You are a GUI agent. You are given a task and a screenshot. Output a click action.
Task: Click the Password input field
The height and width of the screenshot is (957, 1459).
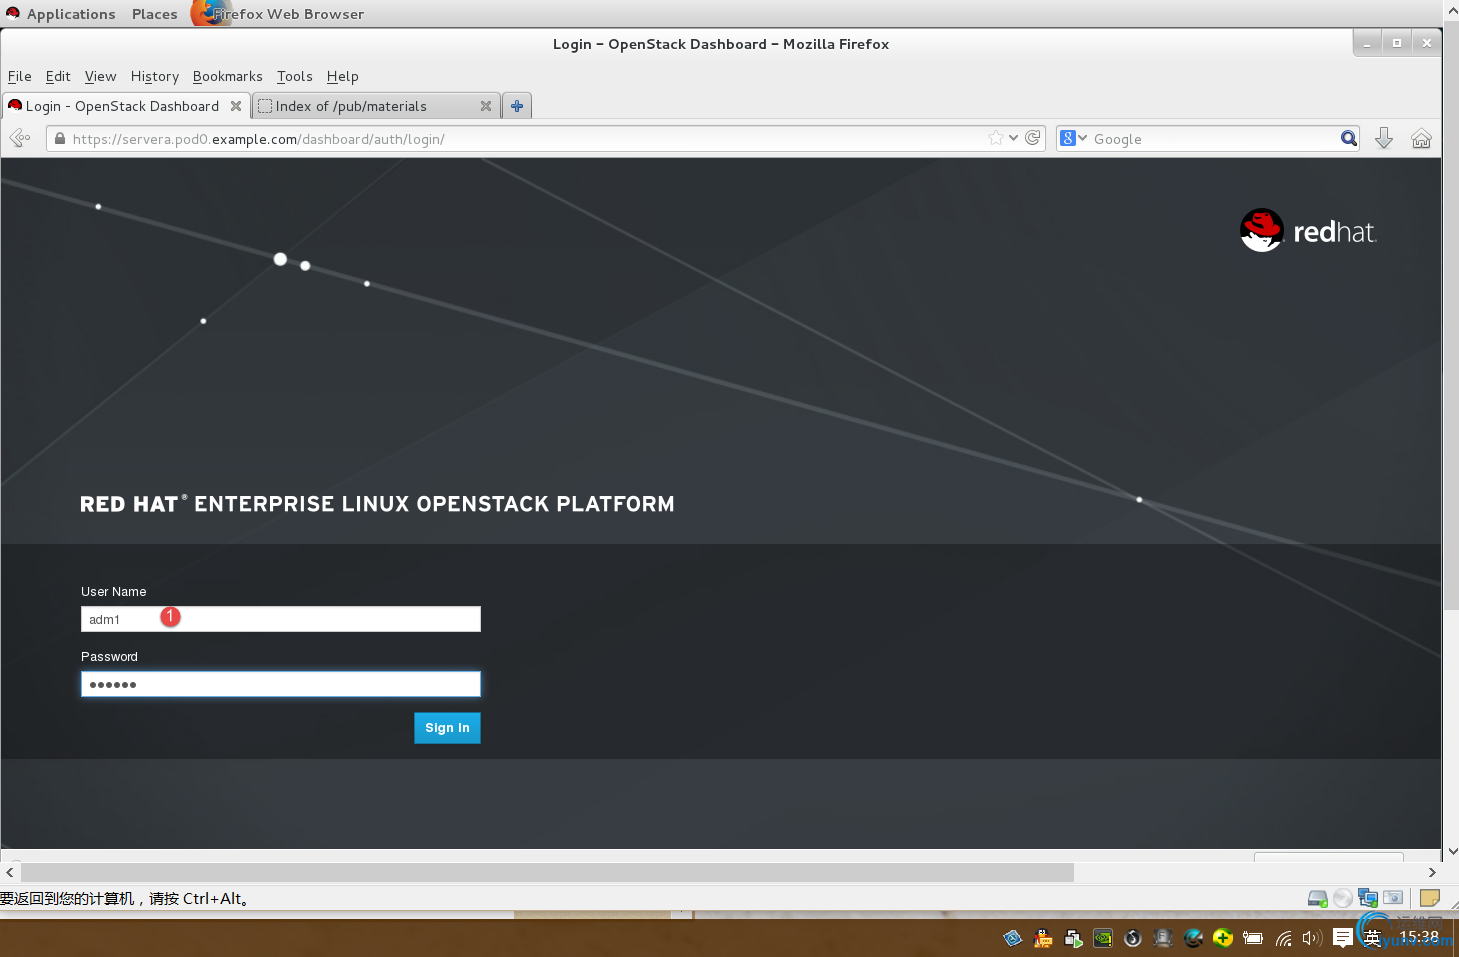click(x=281, y=684)
